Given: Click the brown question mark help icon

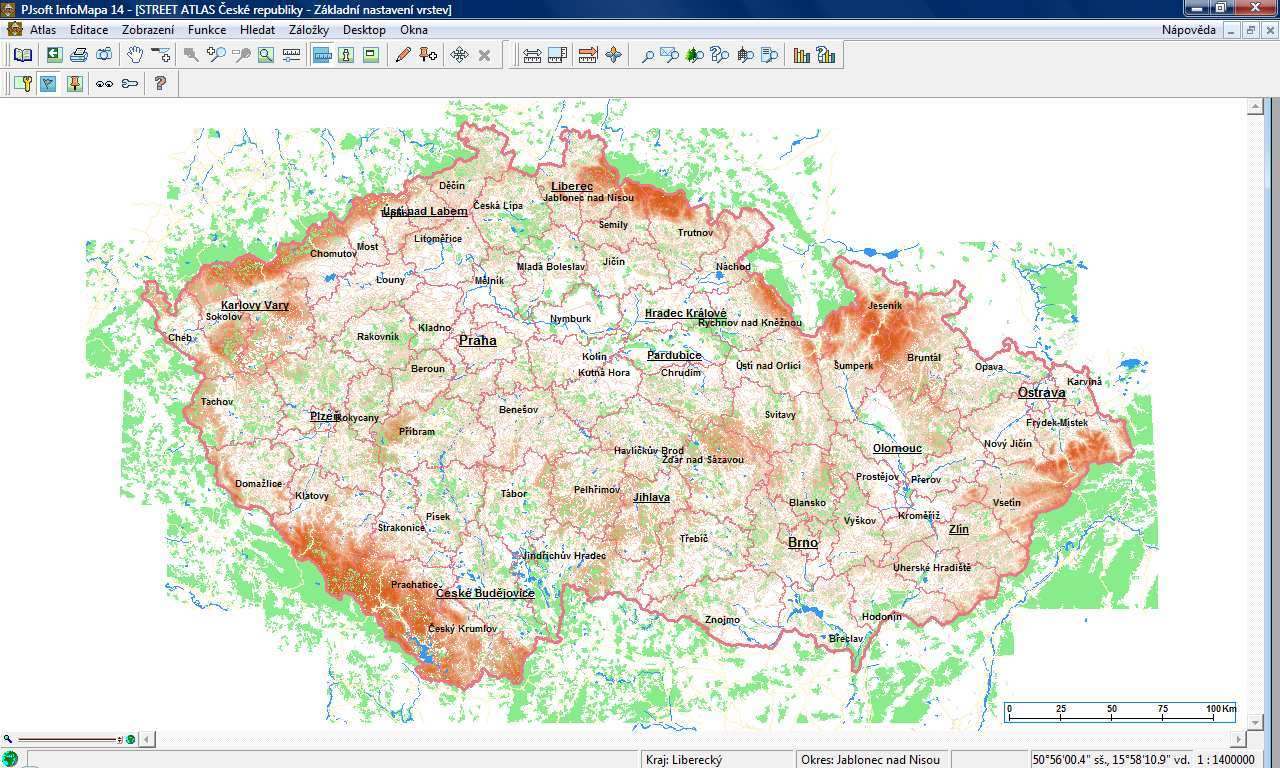Looking at the screenshot, I should (160, 84).
